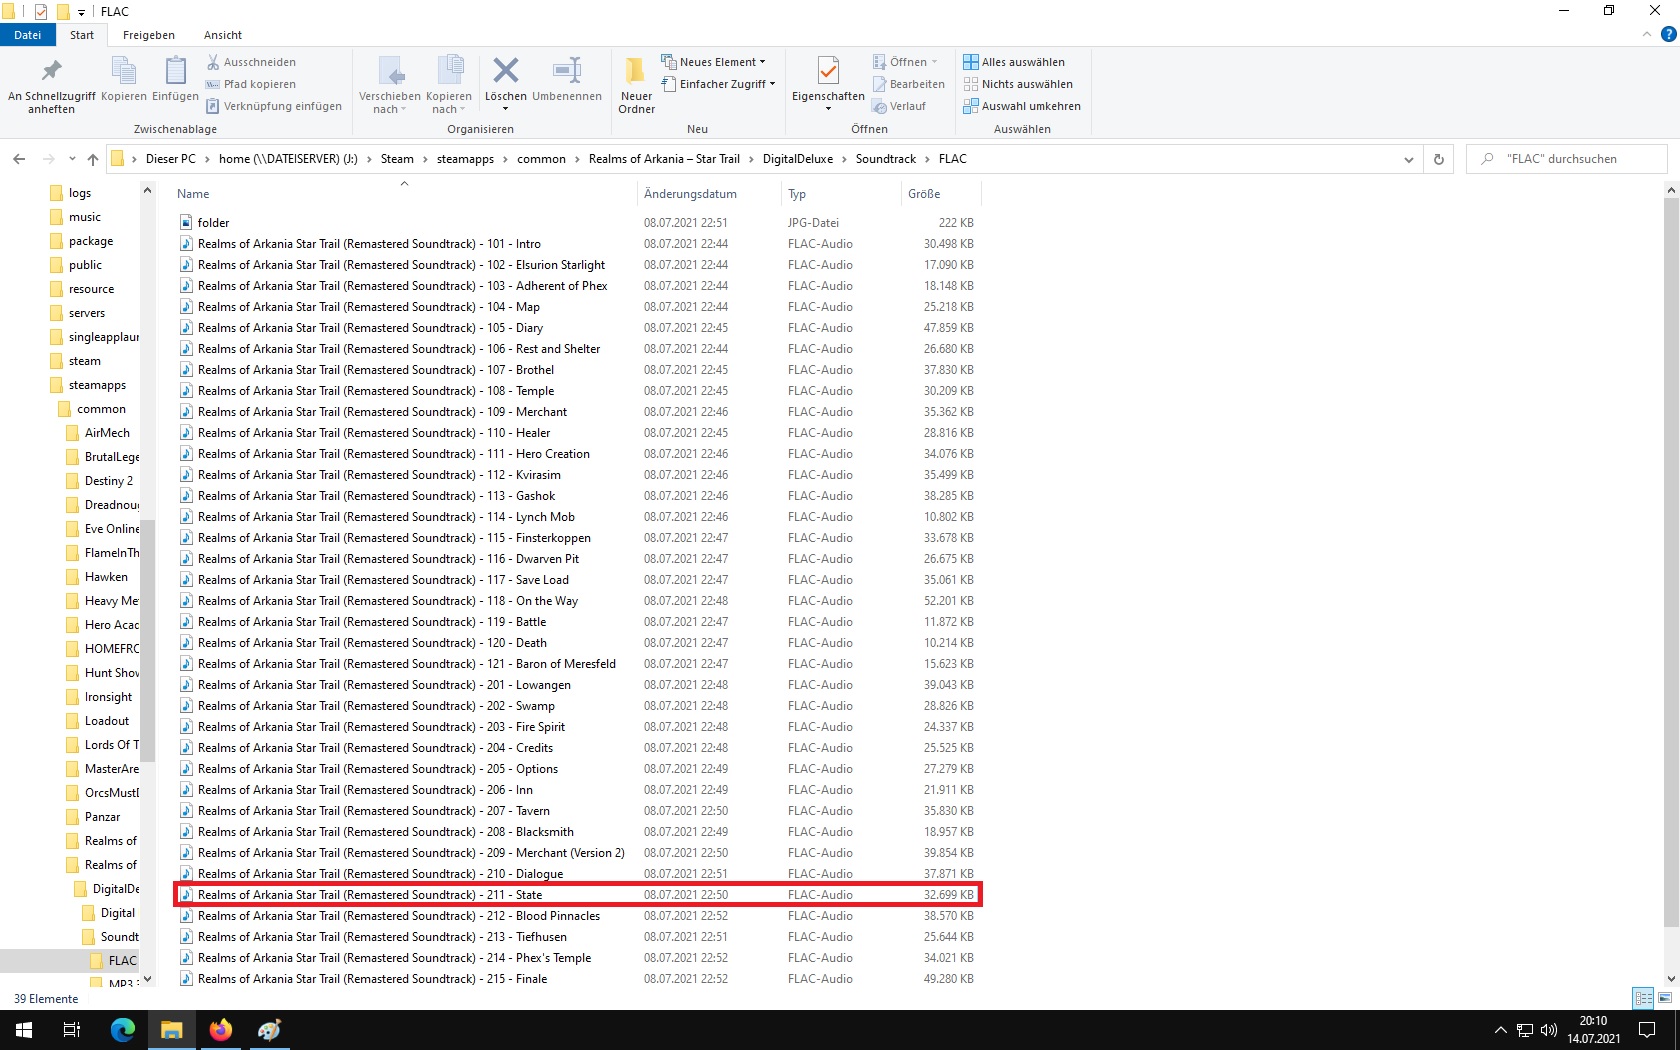The height and width of the screenshot is (1050, 1680).
Task: Select Ausschneiden scissors command
Action: coord(251,62)
